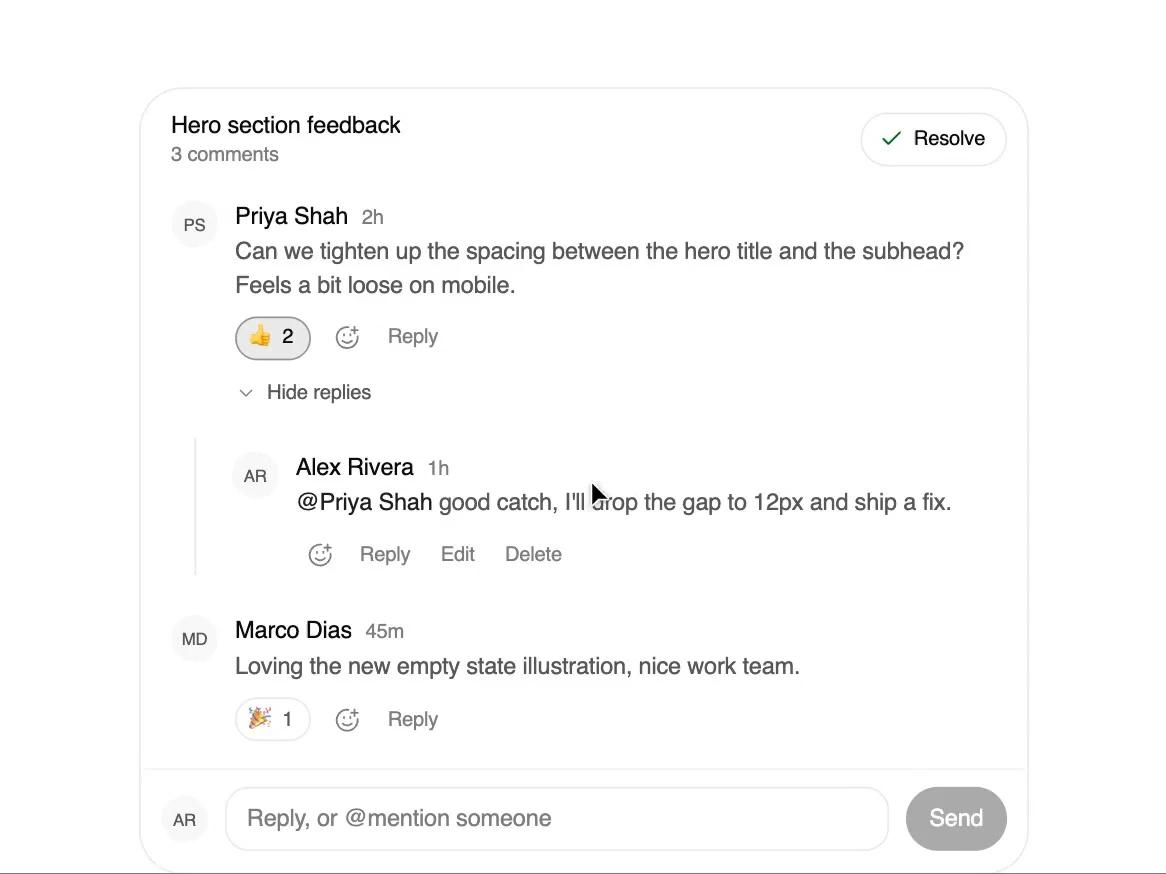The width and height of the screenshot is (1166, 874).
Task: Focus the Reply or @mention input field
Action: pyautogui.click(x=557, y=818)
